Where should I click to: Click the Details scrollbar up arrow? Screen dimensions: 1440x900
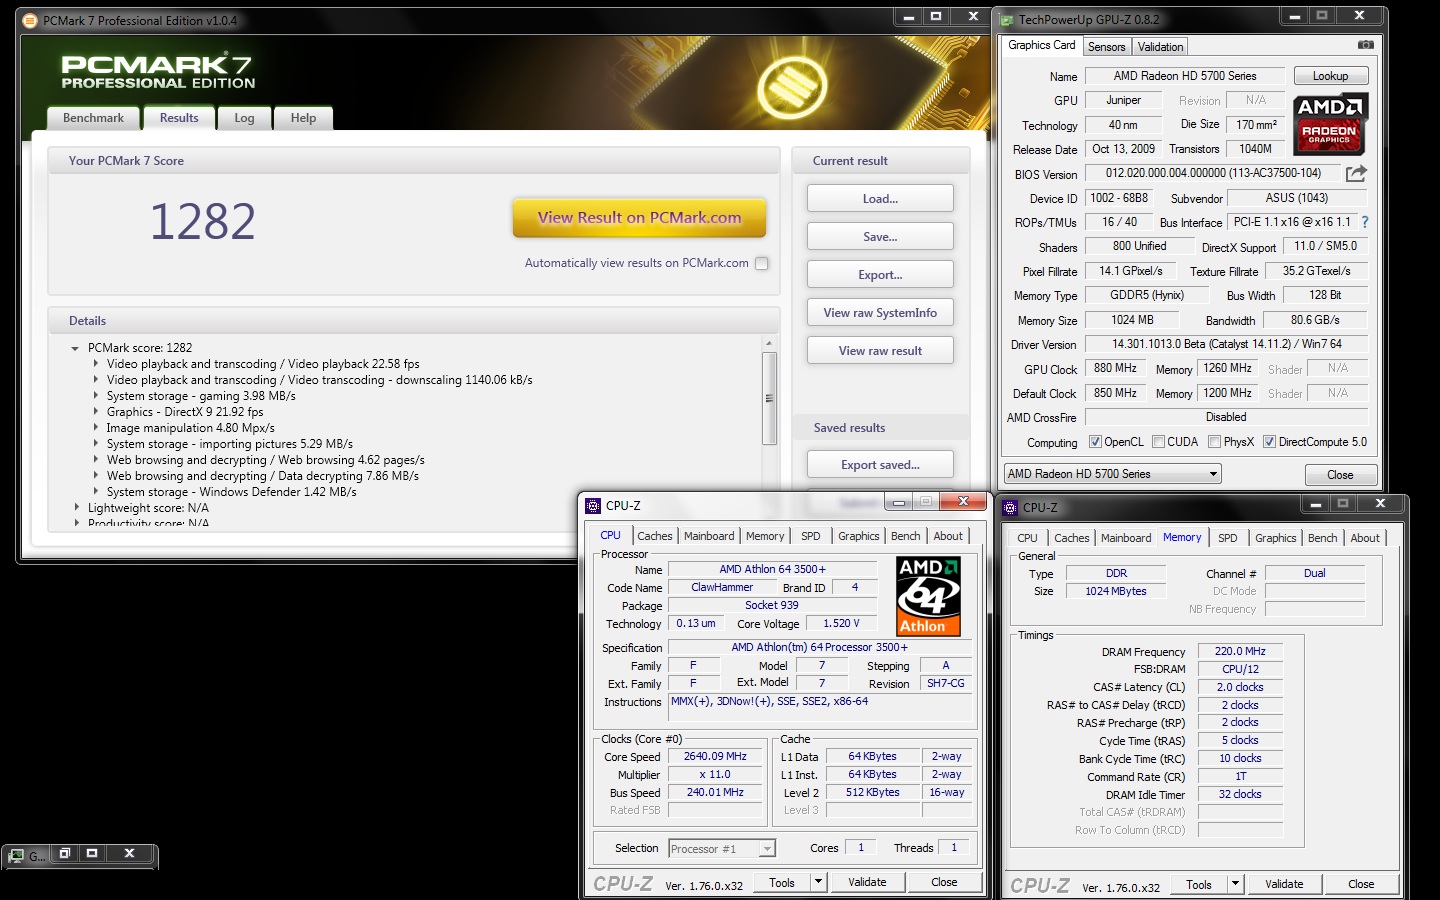coord(769,343)
